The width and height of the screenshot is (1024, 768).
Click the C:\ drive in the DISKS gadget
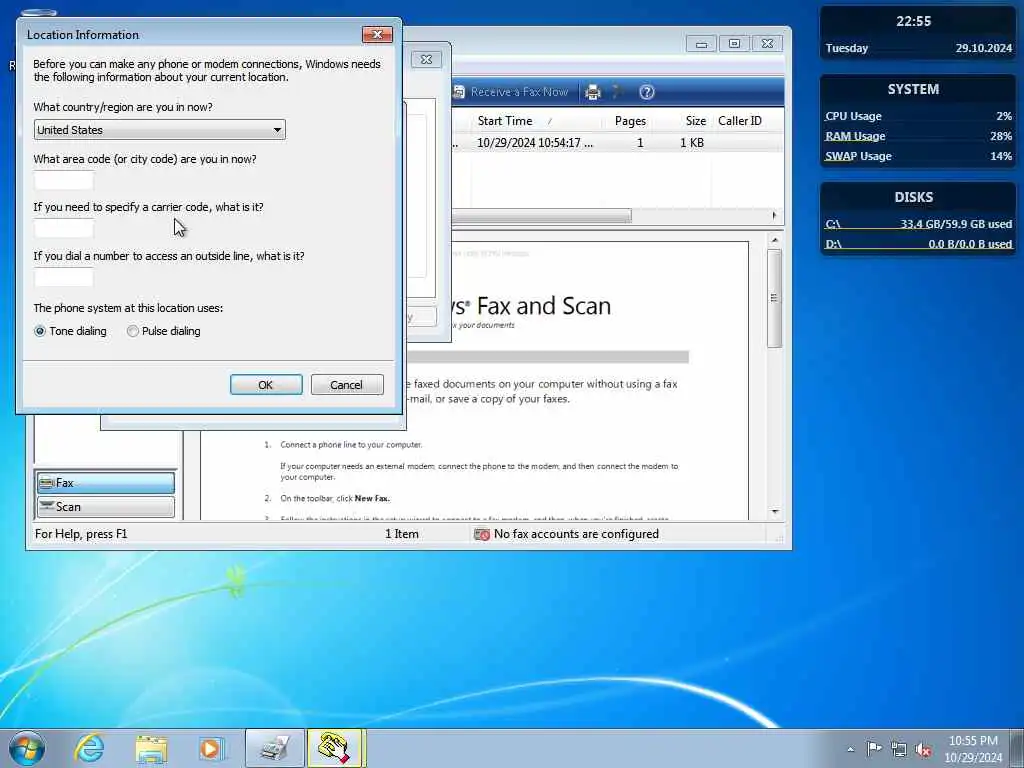[917, 224]
